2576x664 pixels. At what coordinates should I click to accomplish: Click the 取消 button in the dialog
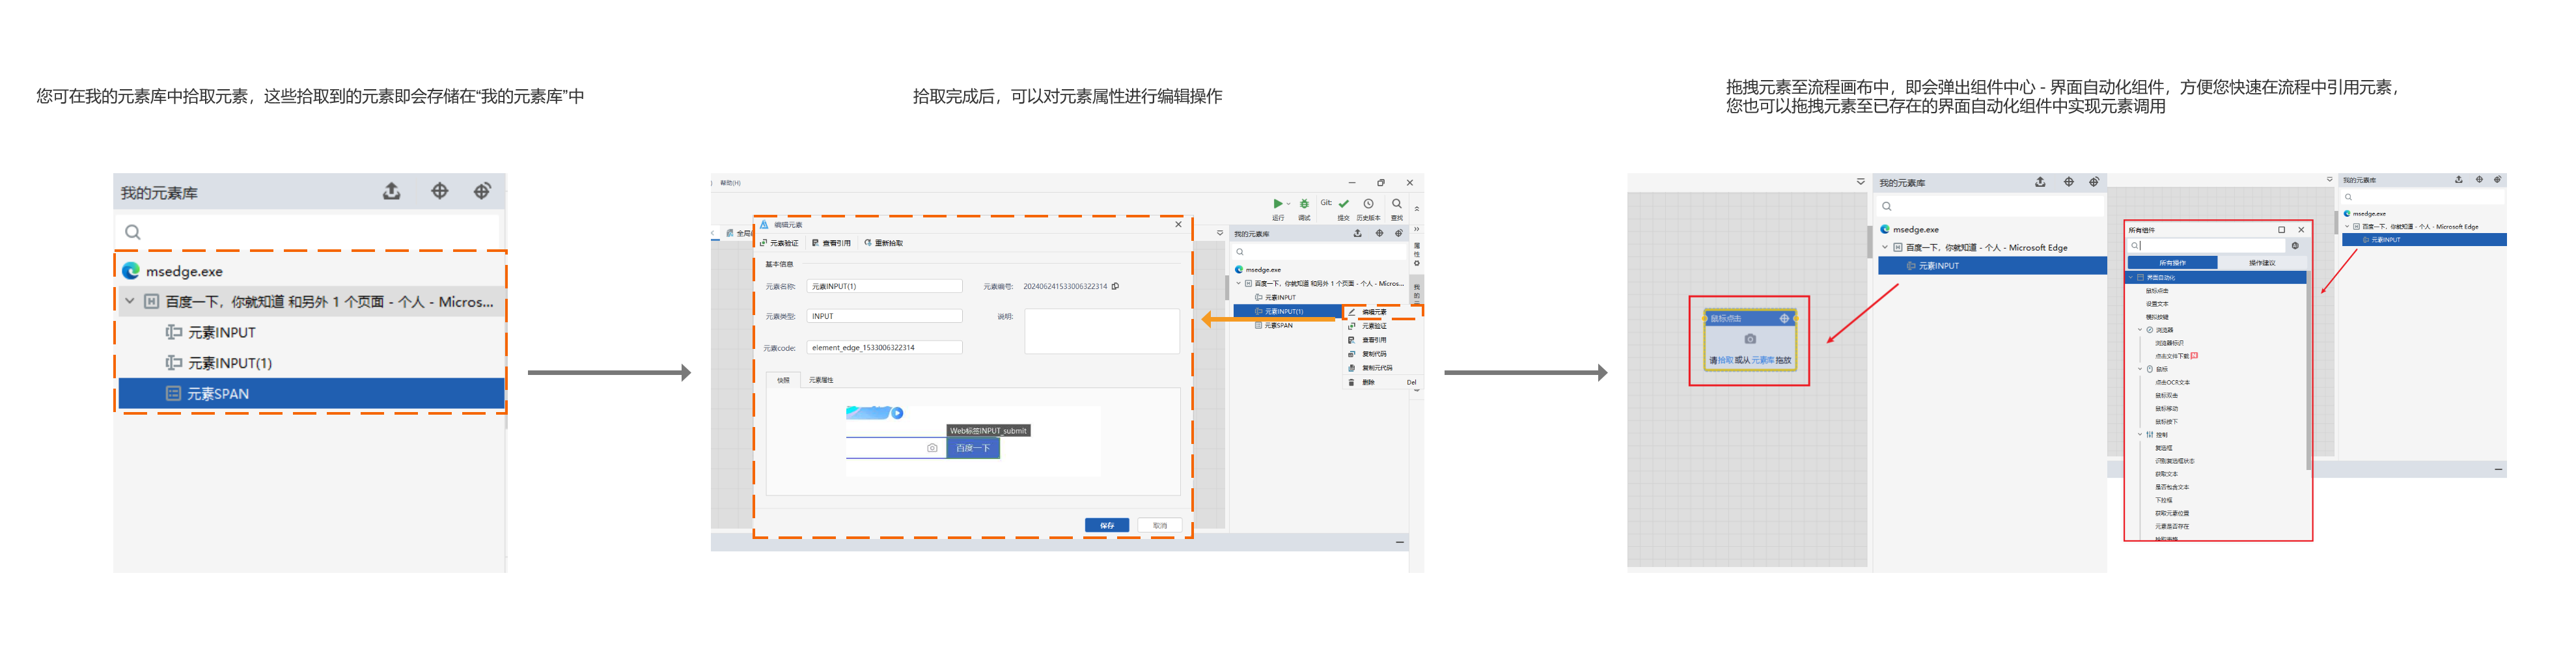[x=1159, y=525]
